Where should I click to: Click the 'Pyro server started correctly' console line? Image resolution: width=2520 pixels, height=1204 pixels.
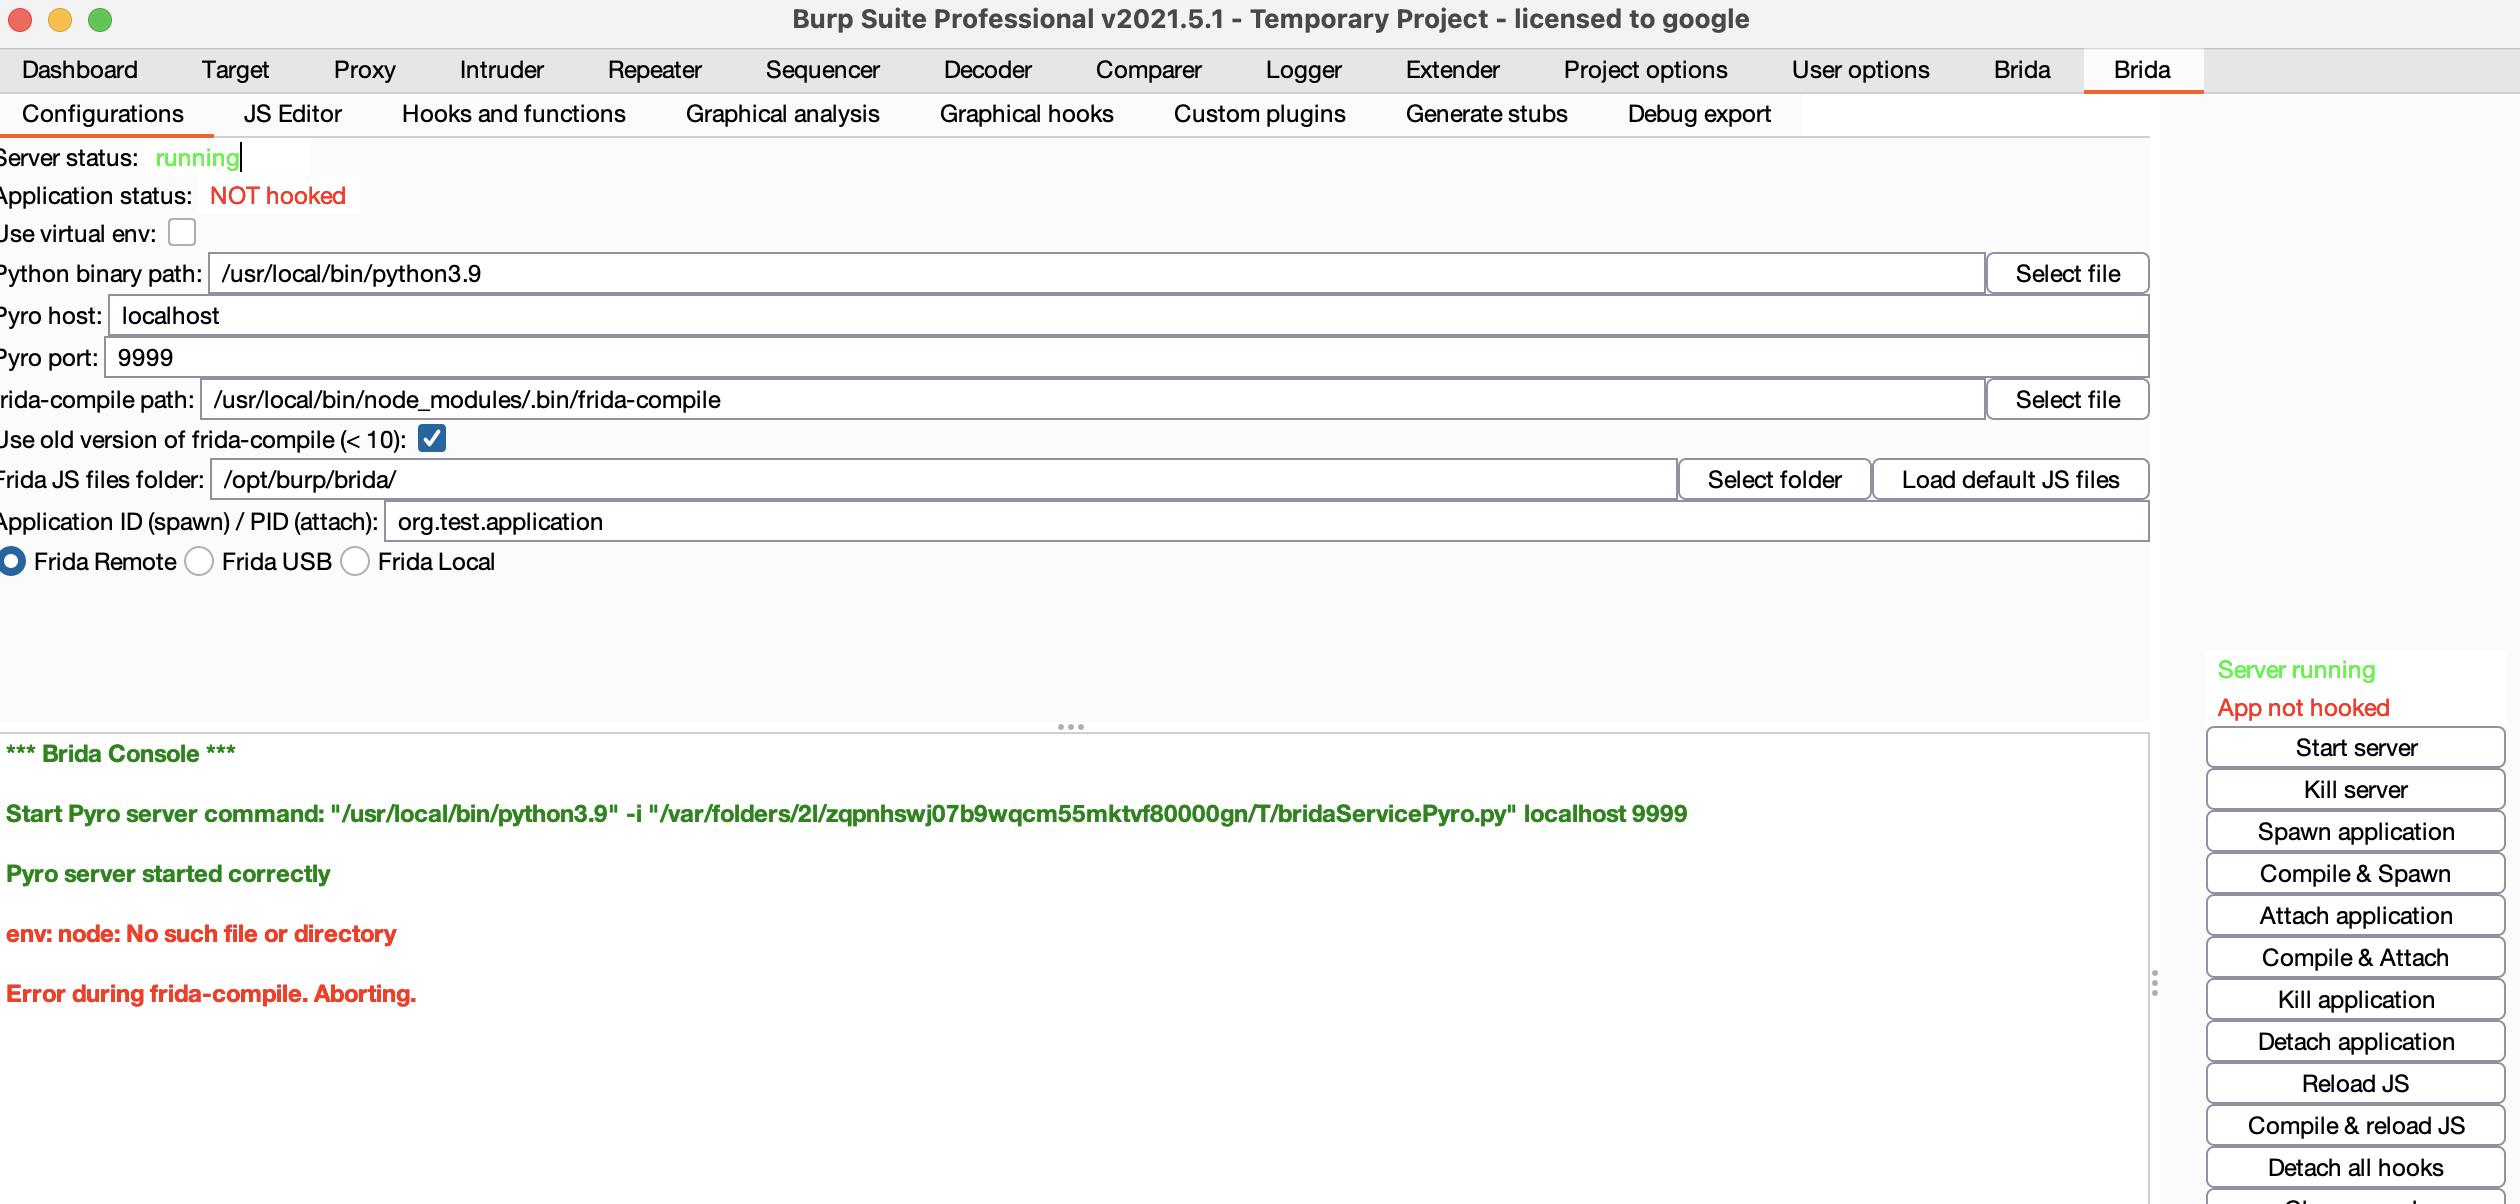(168, 874)
